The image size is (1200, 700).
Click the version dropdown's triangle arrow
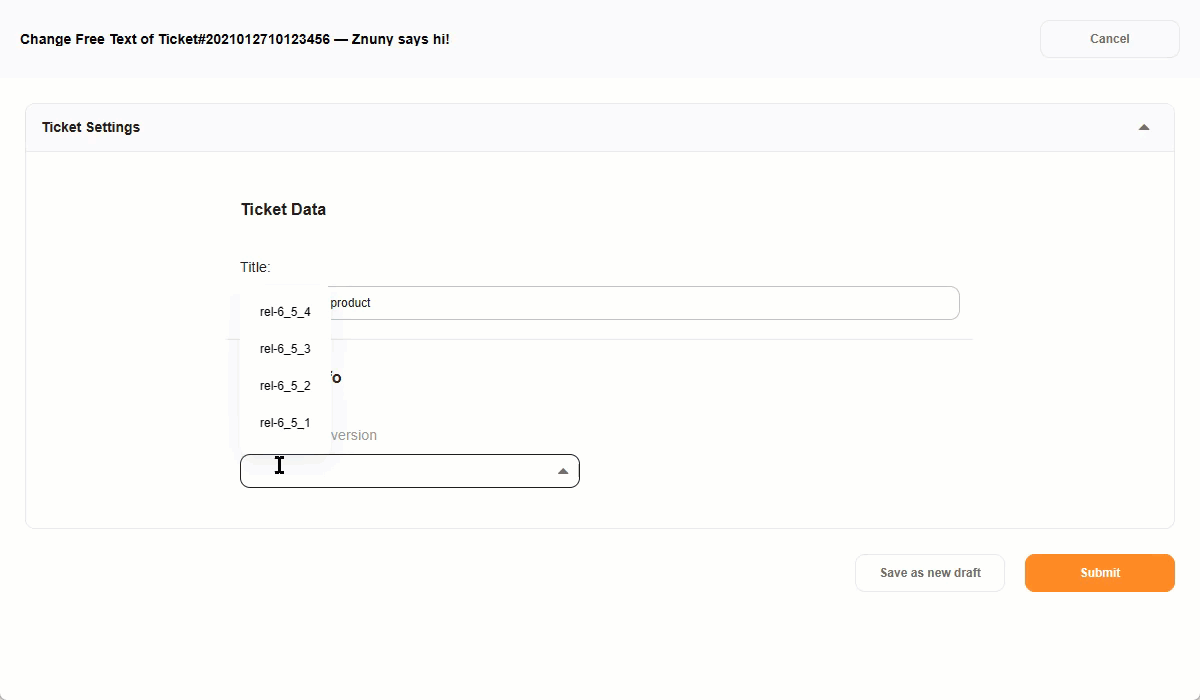[563, 471]
